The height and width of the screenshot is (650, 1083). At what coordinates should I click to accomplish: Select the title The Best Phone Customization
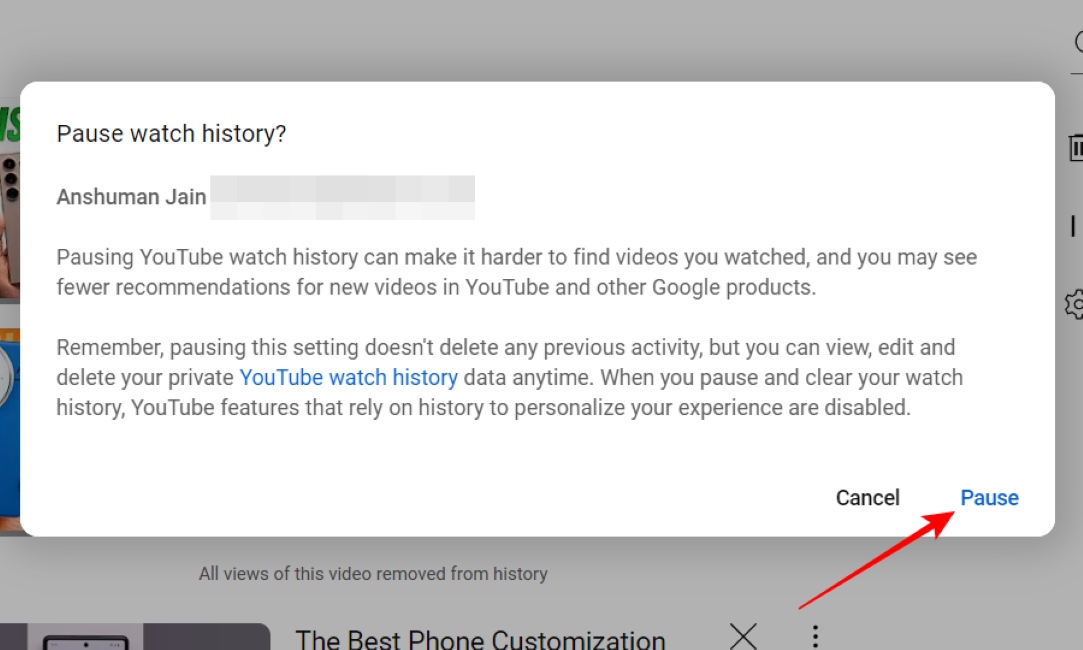(x=480, y=638)
